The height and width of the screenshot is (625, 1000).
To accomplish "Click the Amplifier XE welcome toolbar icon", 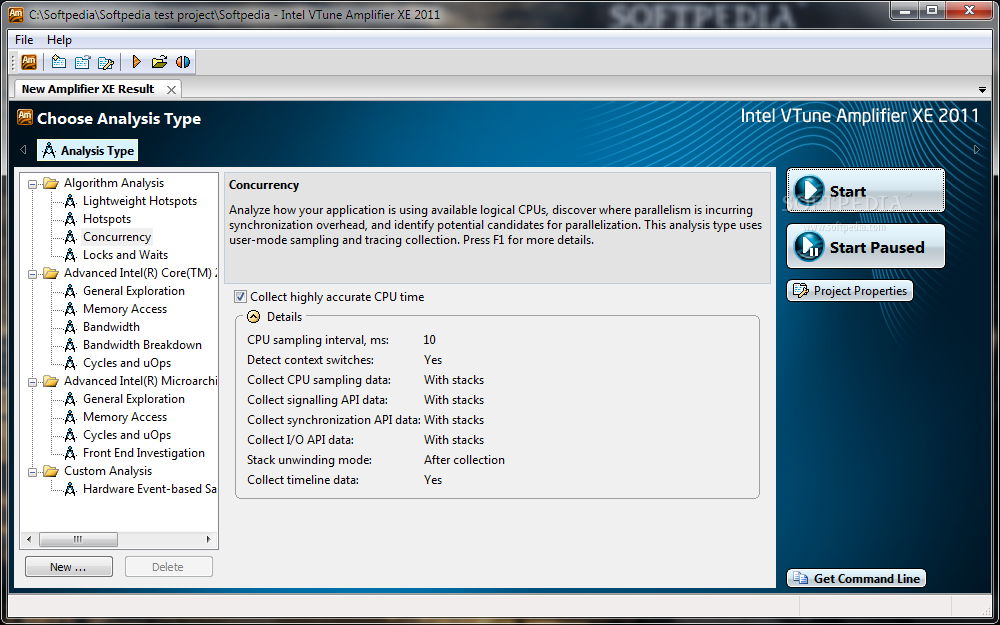I will tap(29, 62).
